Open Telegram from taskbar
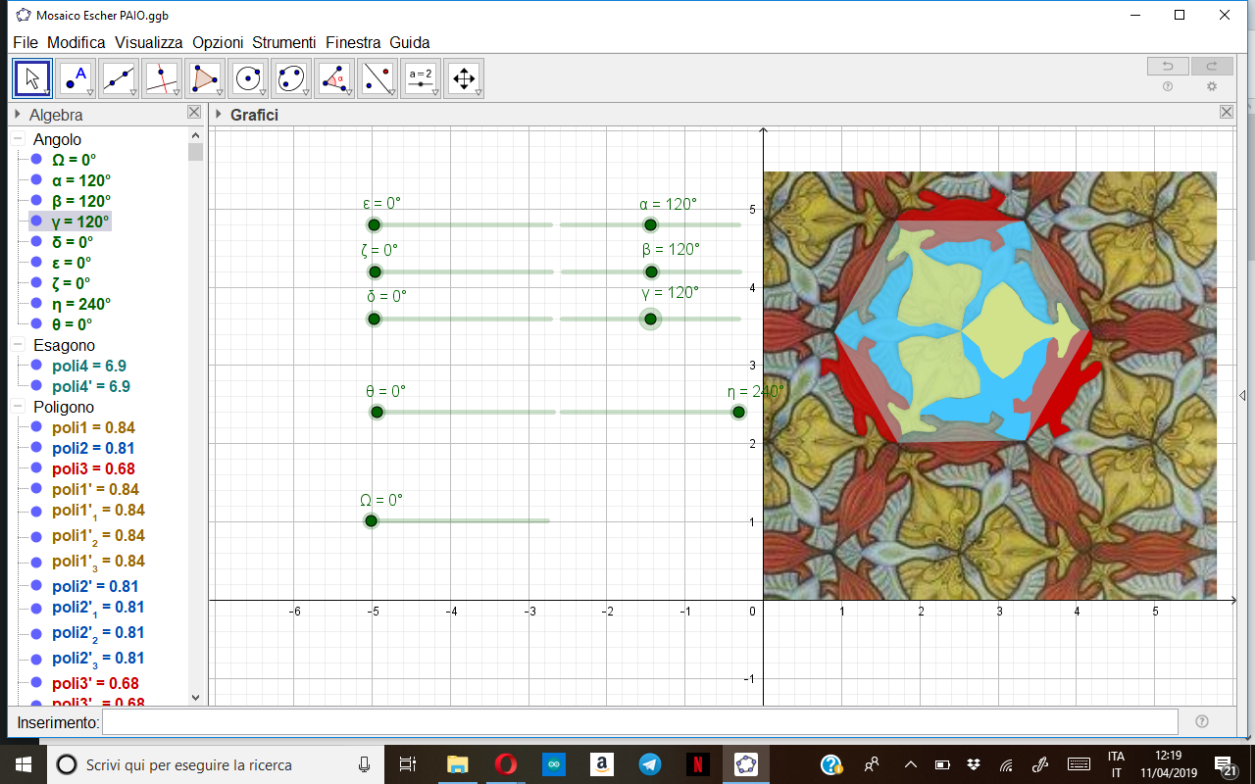1255x784 pixels. (x=650, y=765)
